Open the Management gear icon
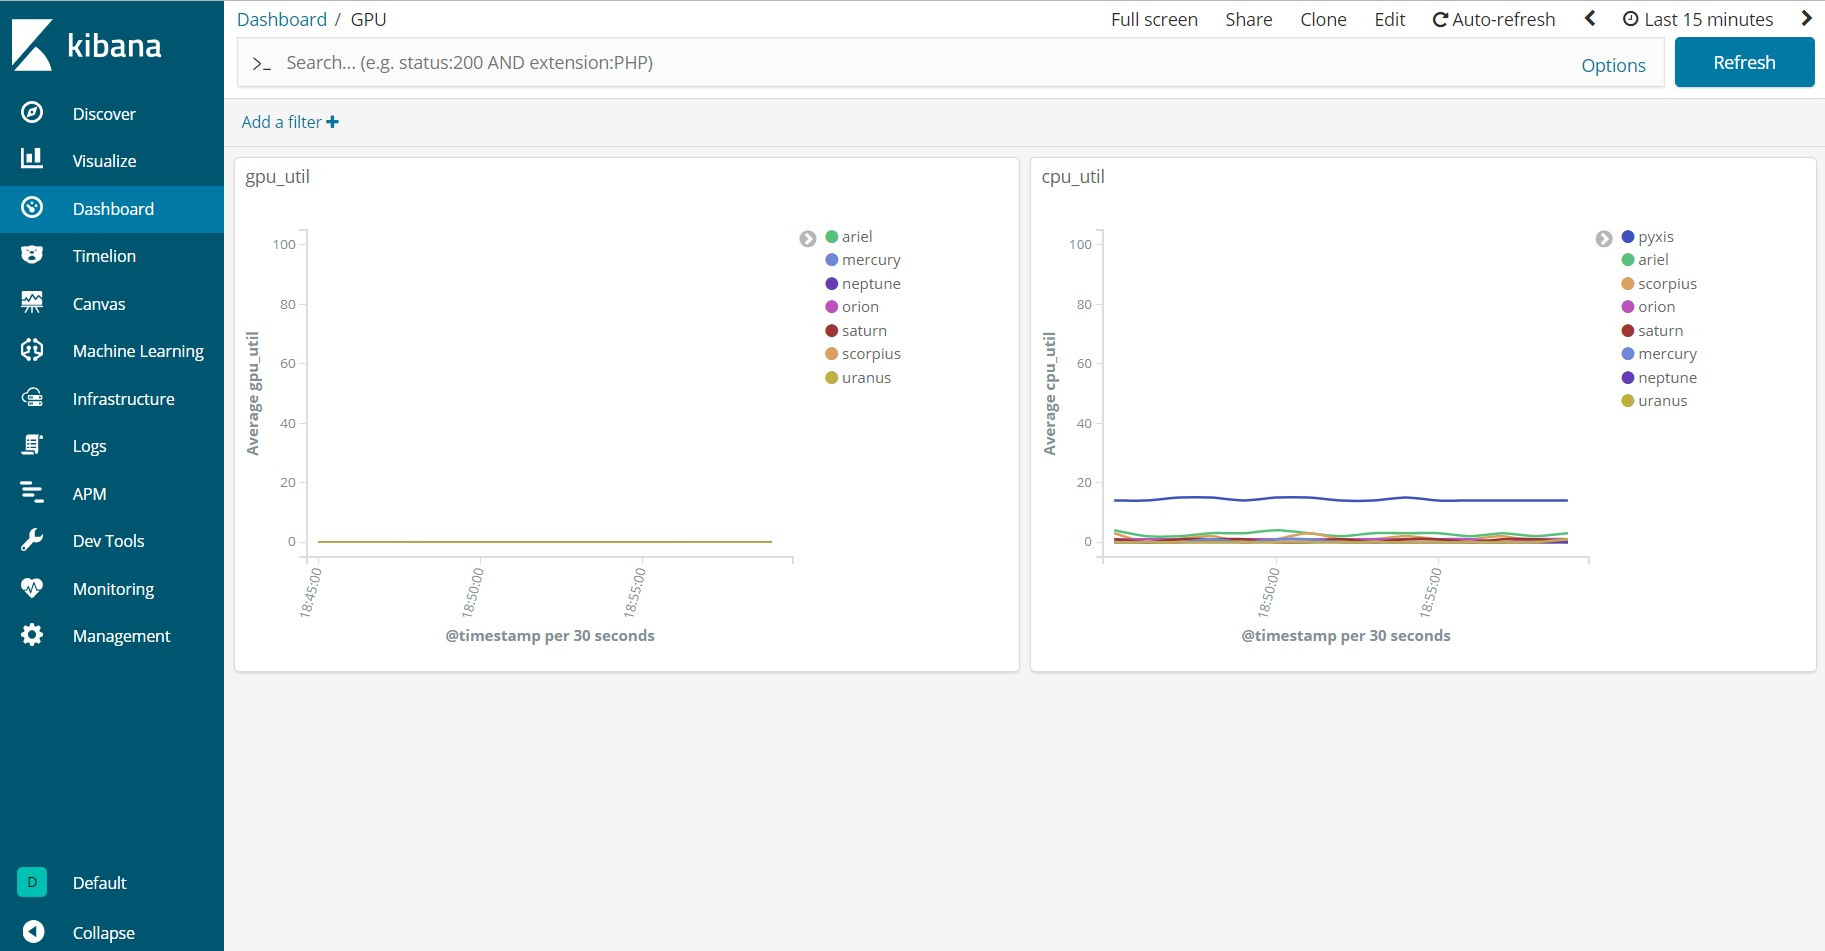This screenshot has height=951, width=1825. (32, 635)
